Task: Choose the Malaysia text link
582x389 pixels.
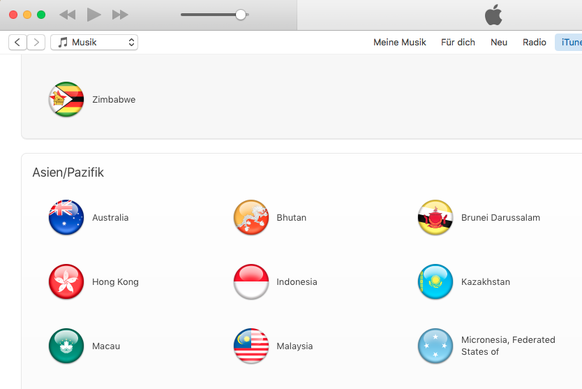Action: coord(295,346)
